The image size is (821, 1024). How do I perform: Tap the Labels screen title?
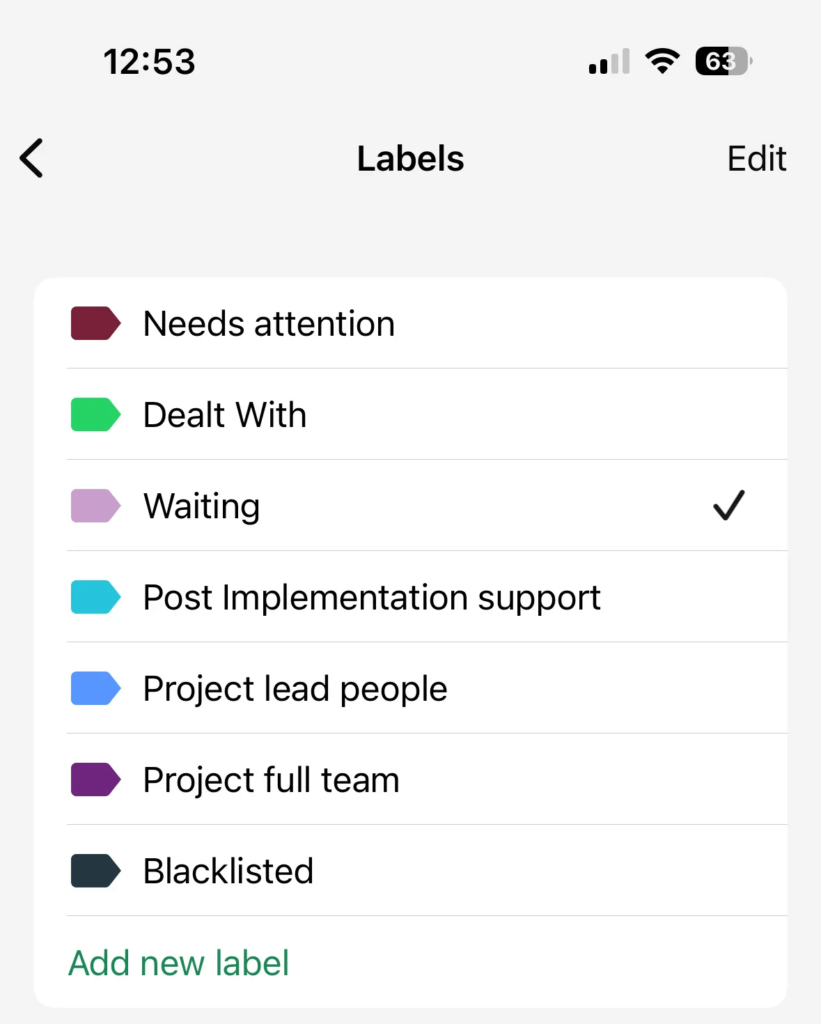(x=410, y=158)
